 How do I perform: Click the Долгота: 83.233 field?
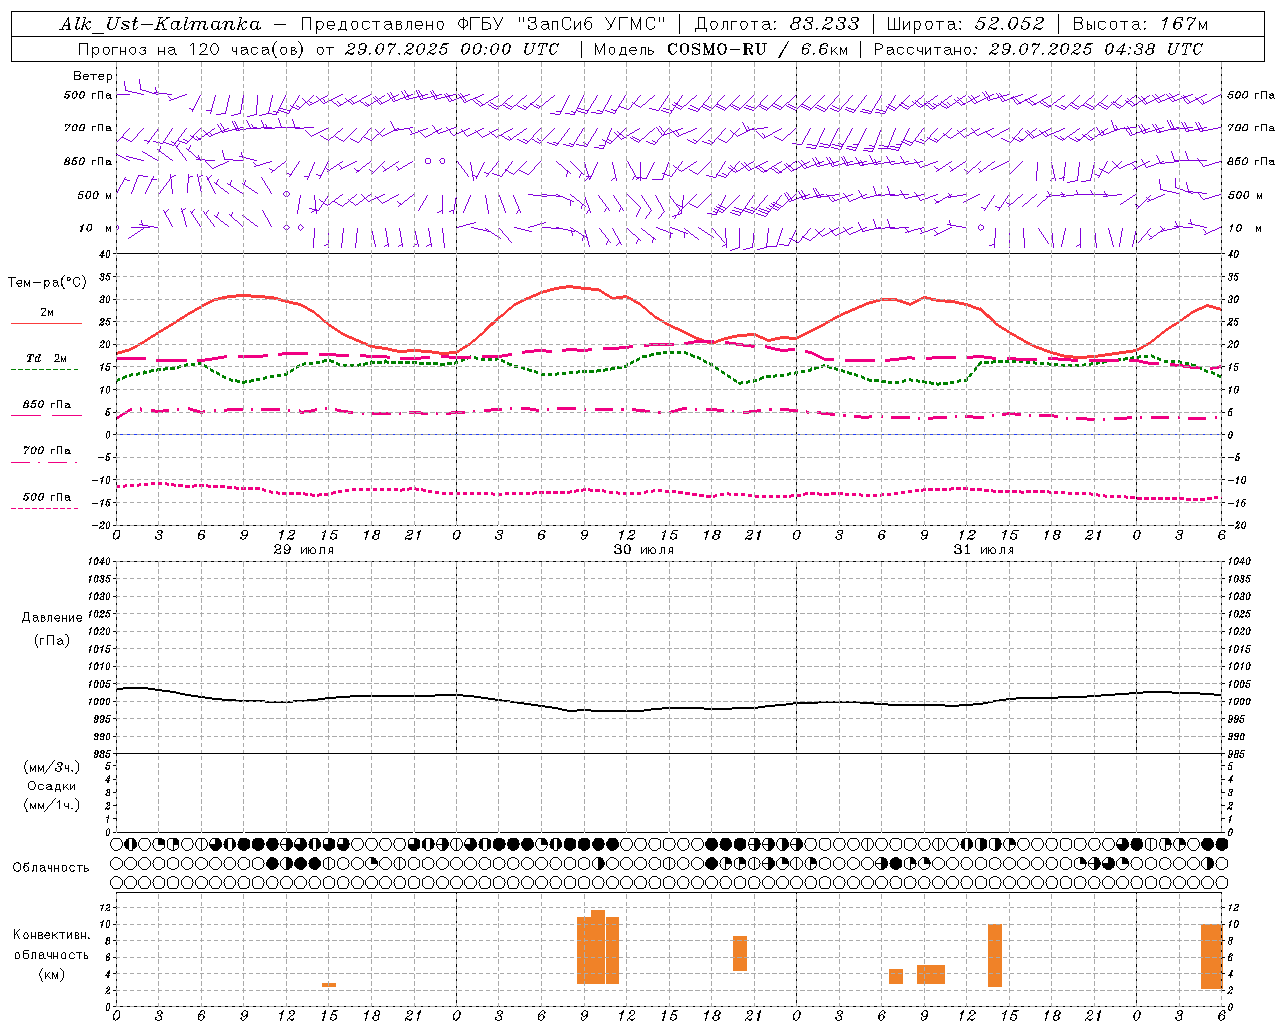pos(777,24)
